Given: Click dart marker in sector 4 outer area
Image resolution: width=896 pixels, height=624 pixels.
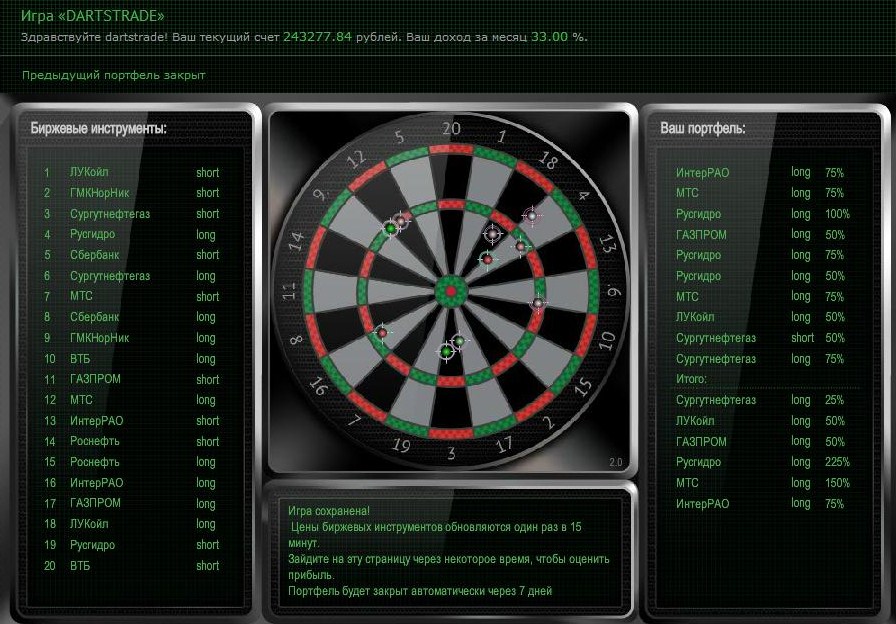Looking at the screenshot, I should 532,216.
